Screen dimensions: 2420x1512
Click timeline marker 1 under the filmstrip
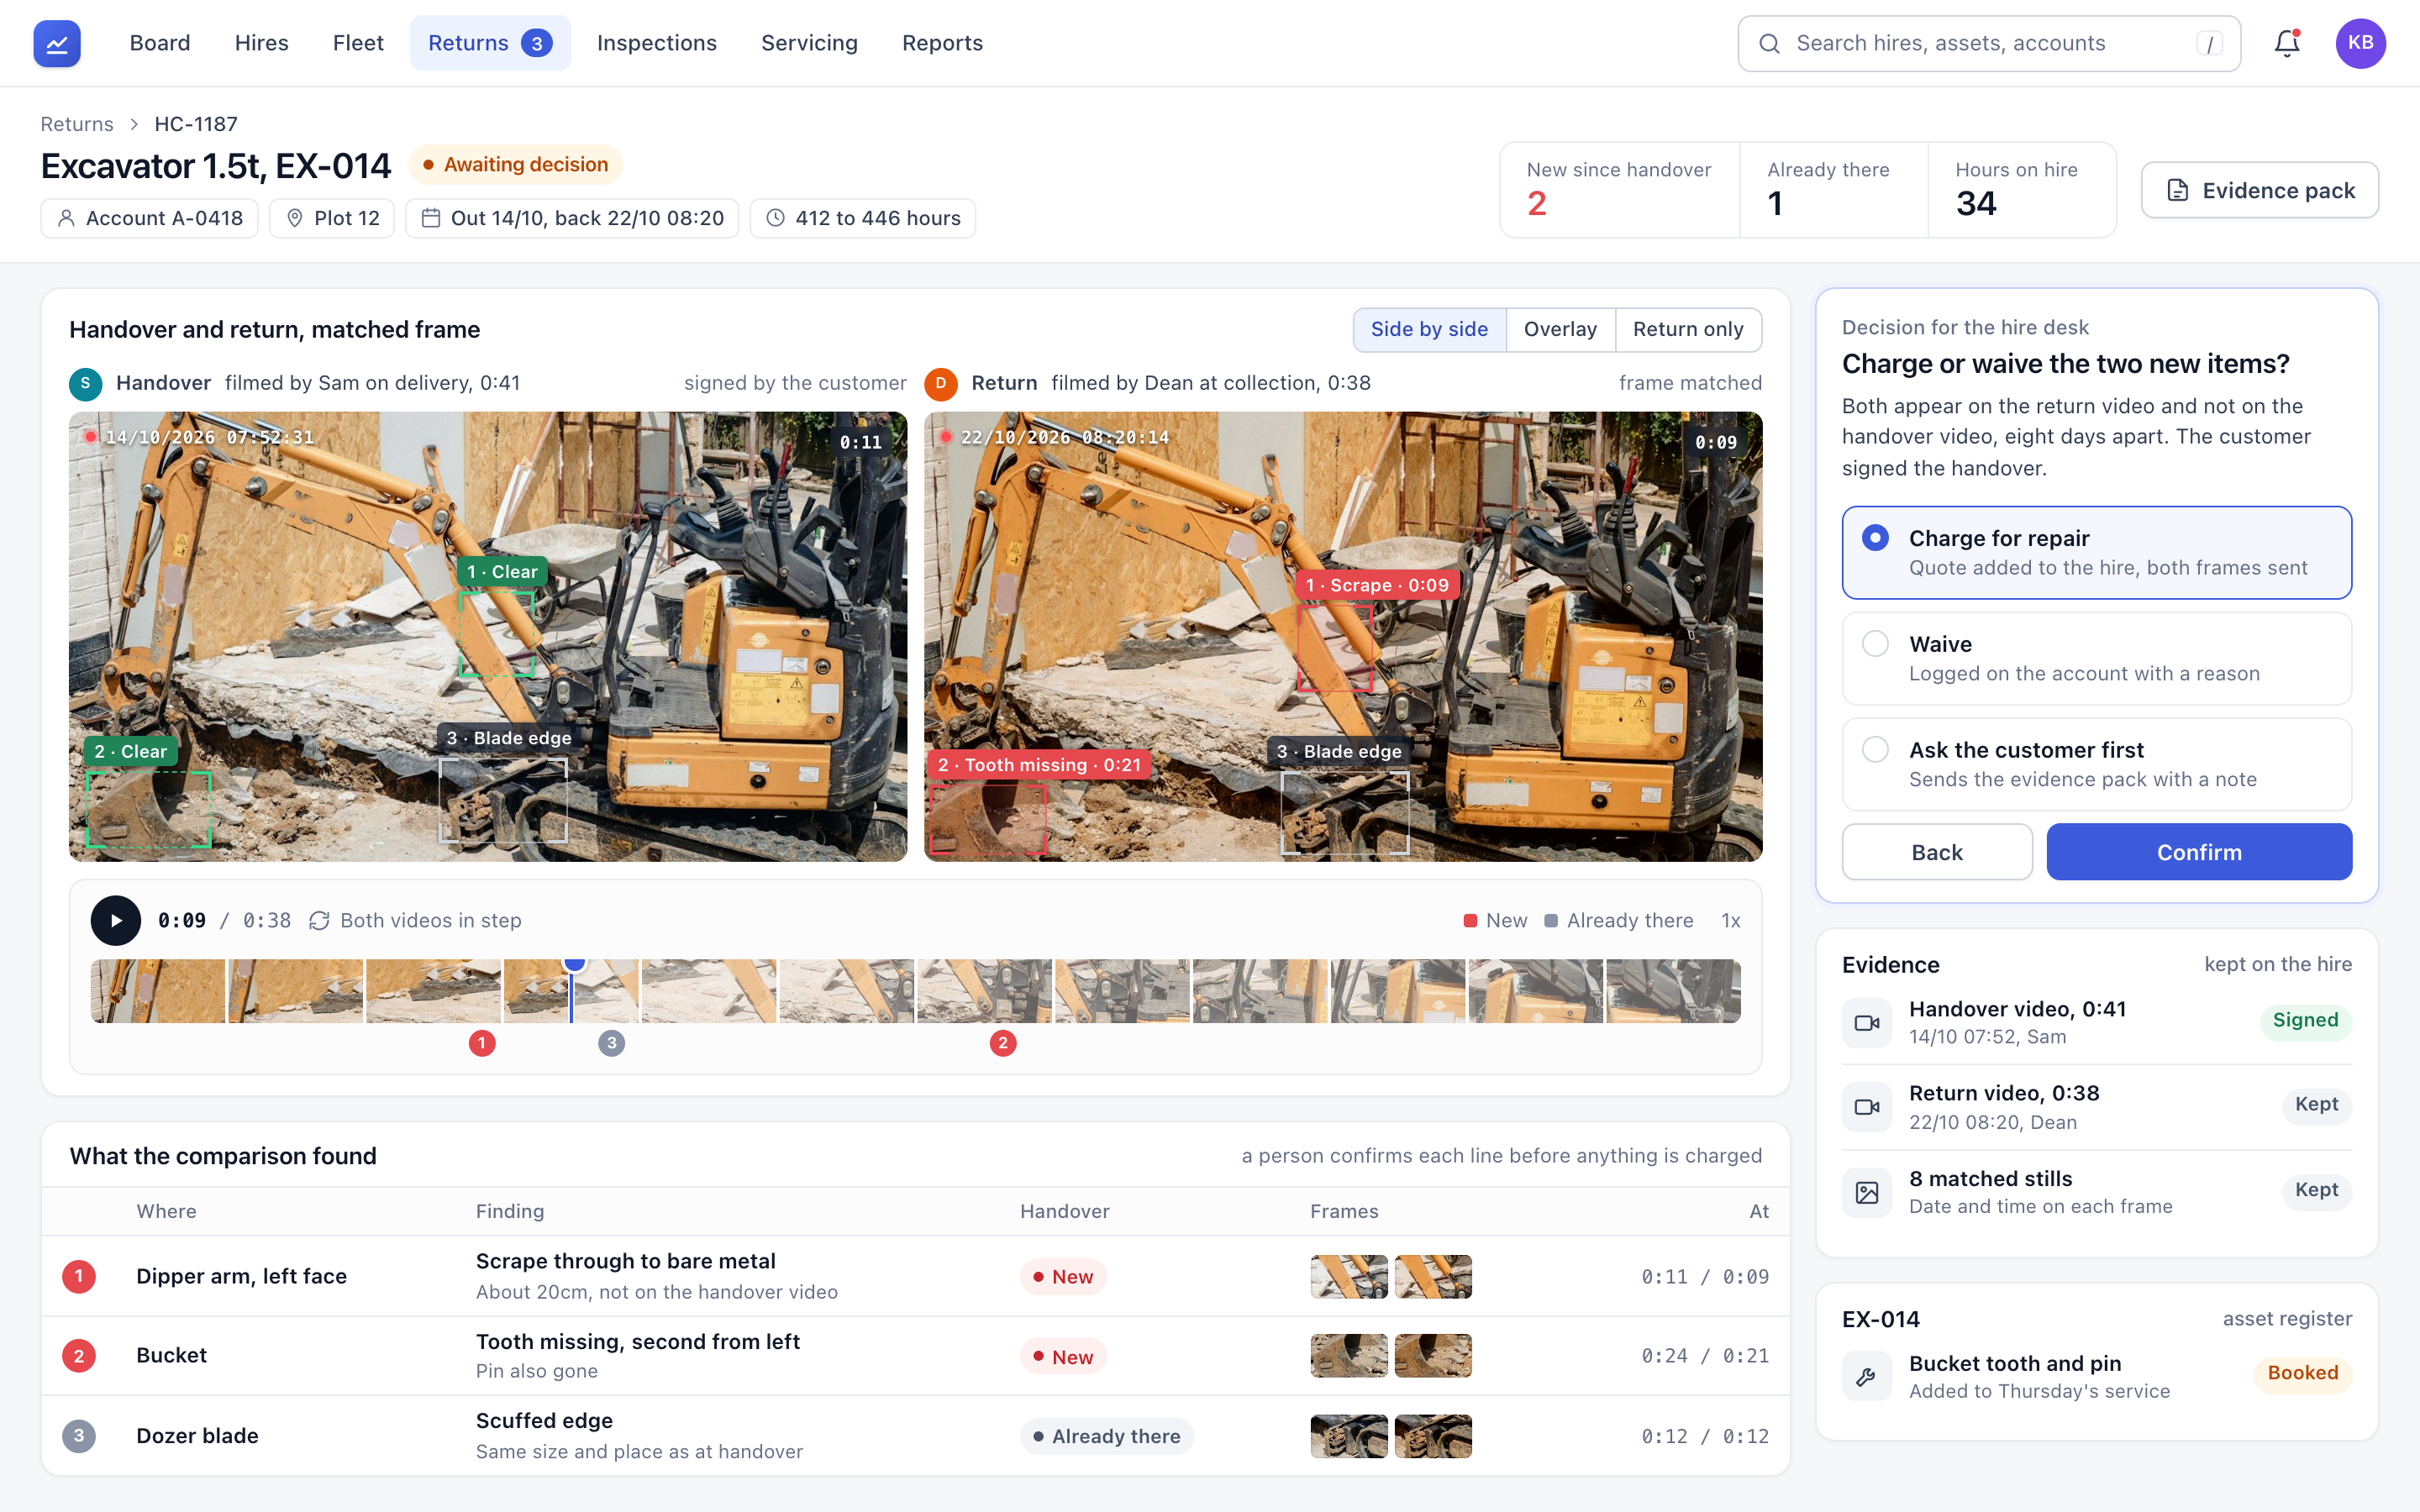(x=482, y=1043)
